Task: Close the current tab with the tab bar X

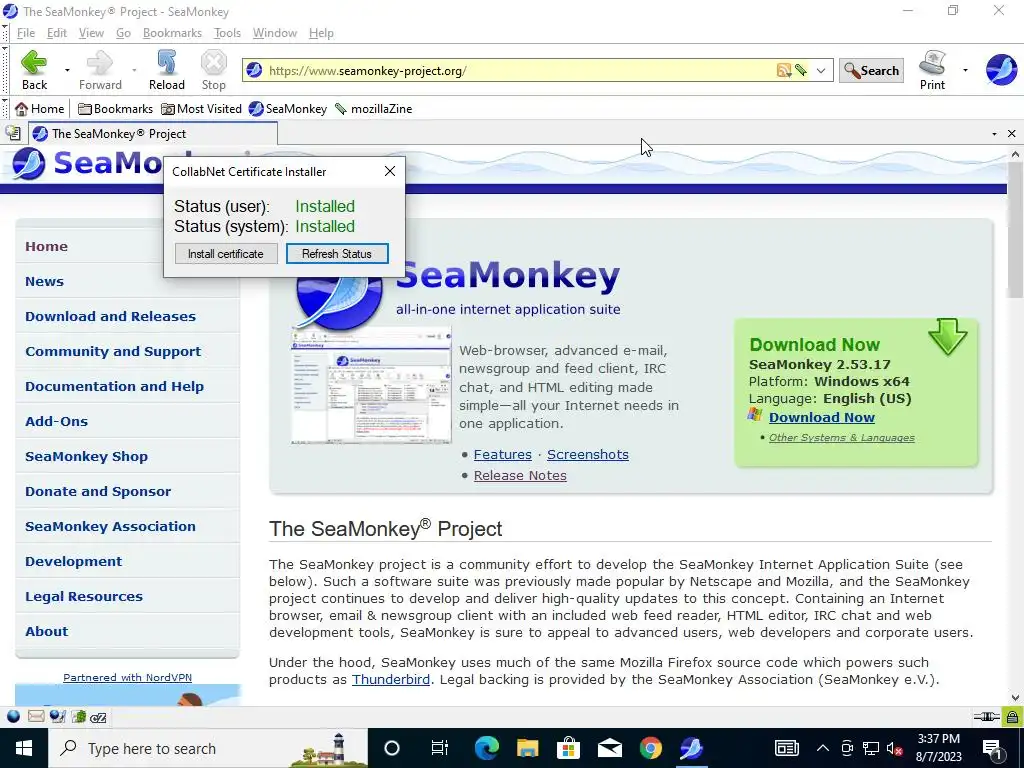Action: click(1012, 134)
